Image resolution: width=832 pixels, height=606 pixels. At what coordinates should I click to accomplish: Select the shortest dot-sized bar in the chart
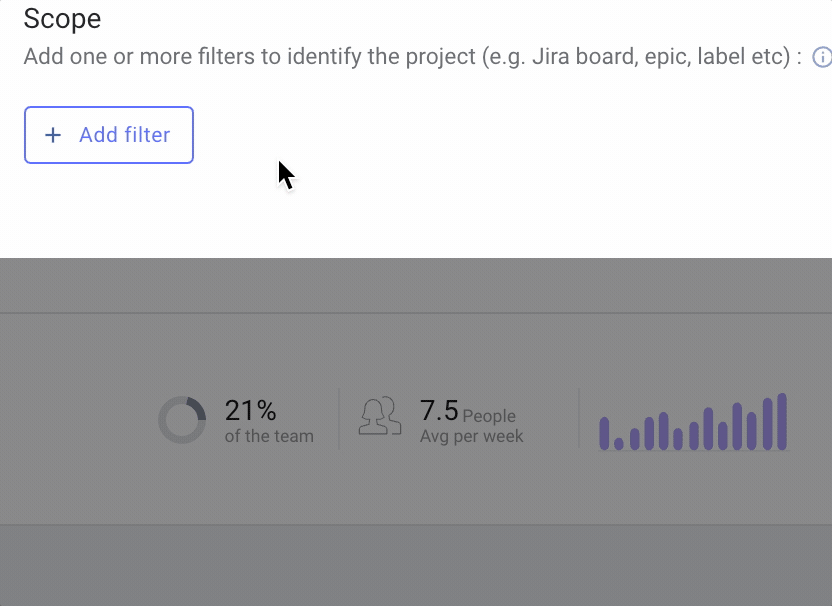tap(619, 444)
